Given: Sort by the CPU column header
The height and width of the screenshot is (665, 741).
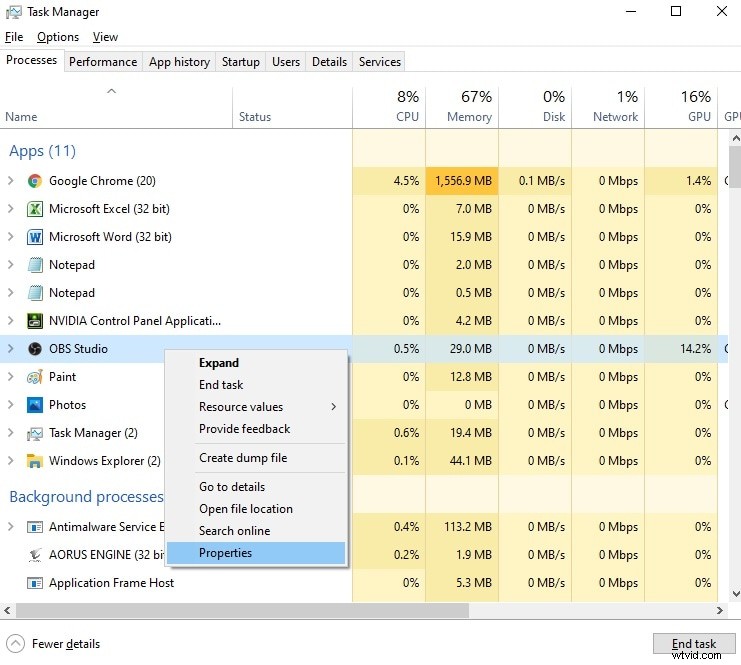Looking at the screenshot, I should (389, 107).
